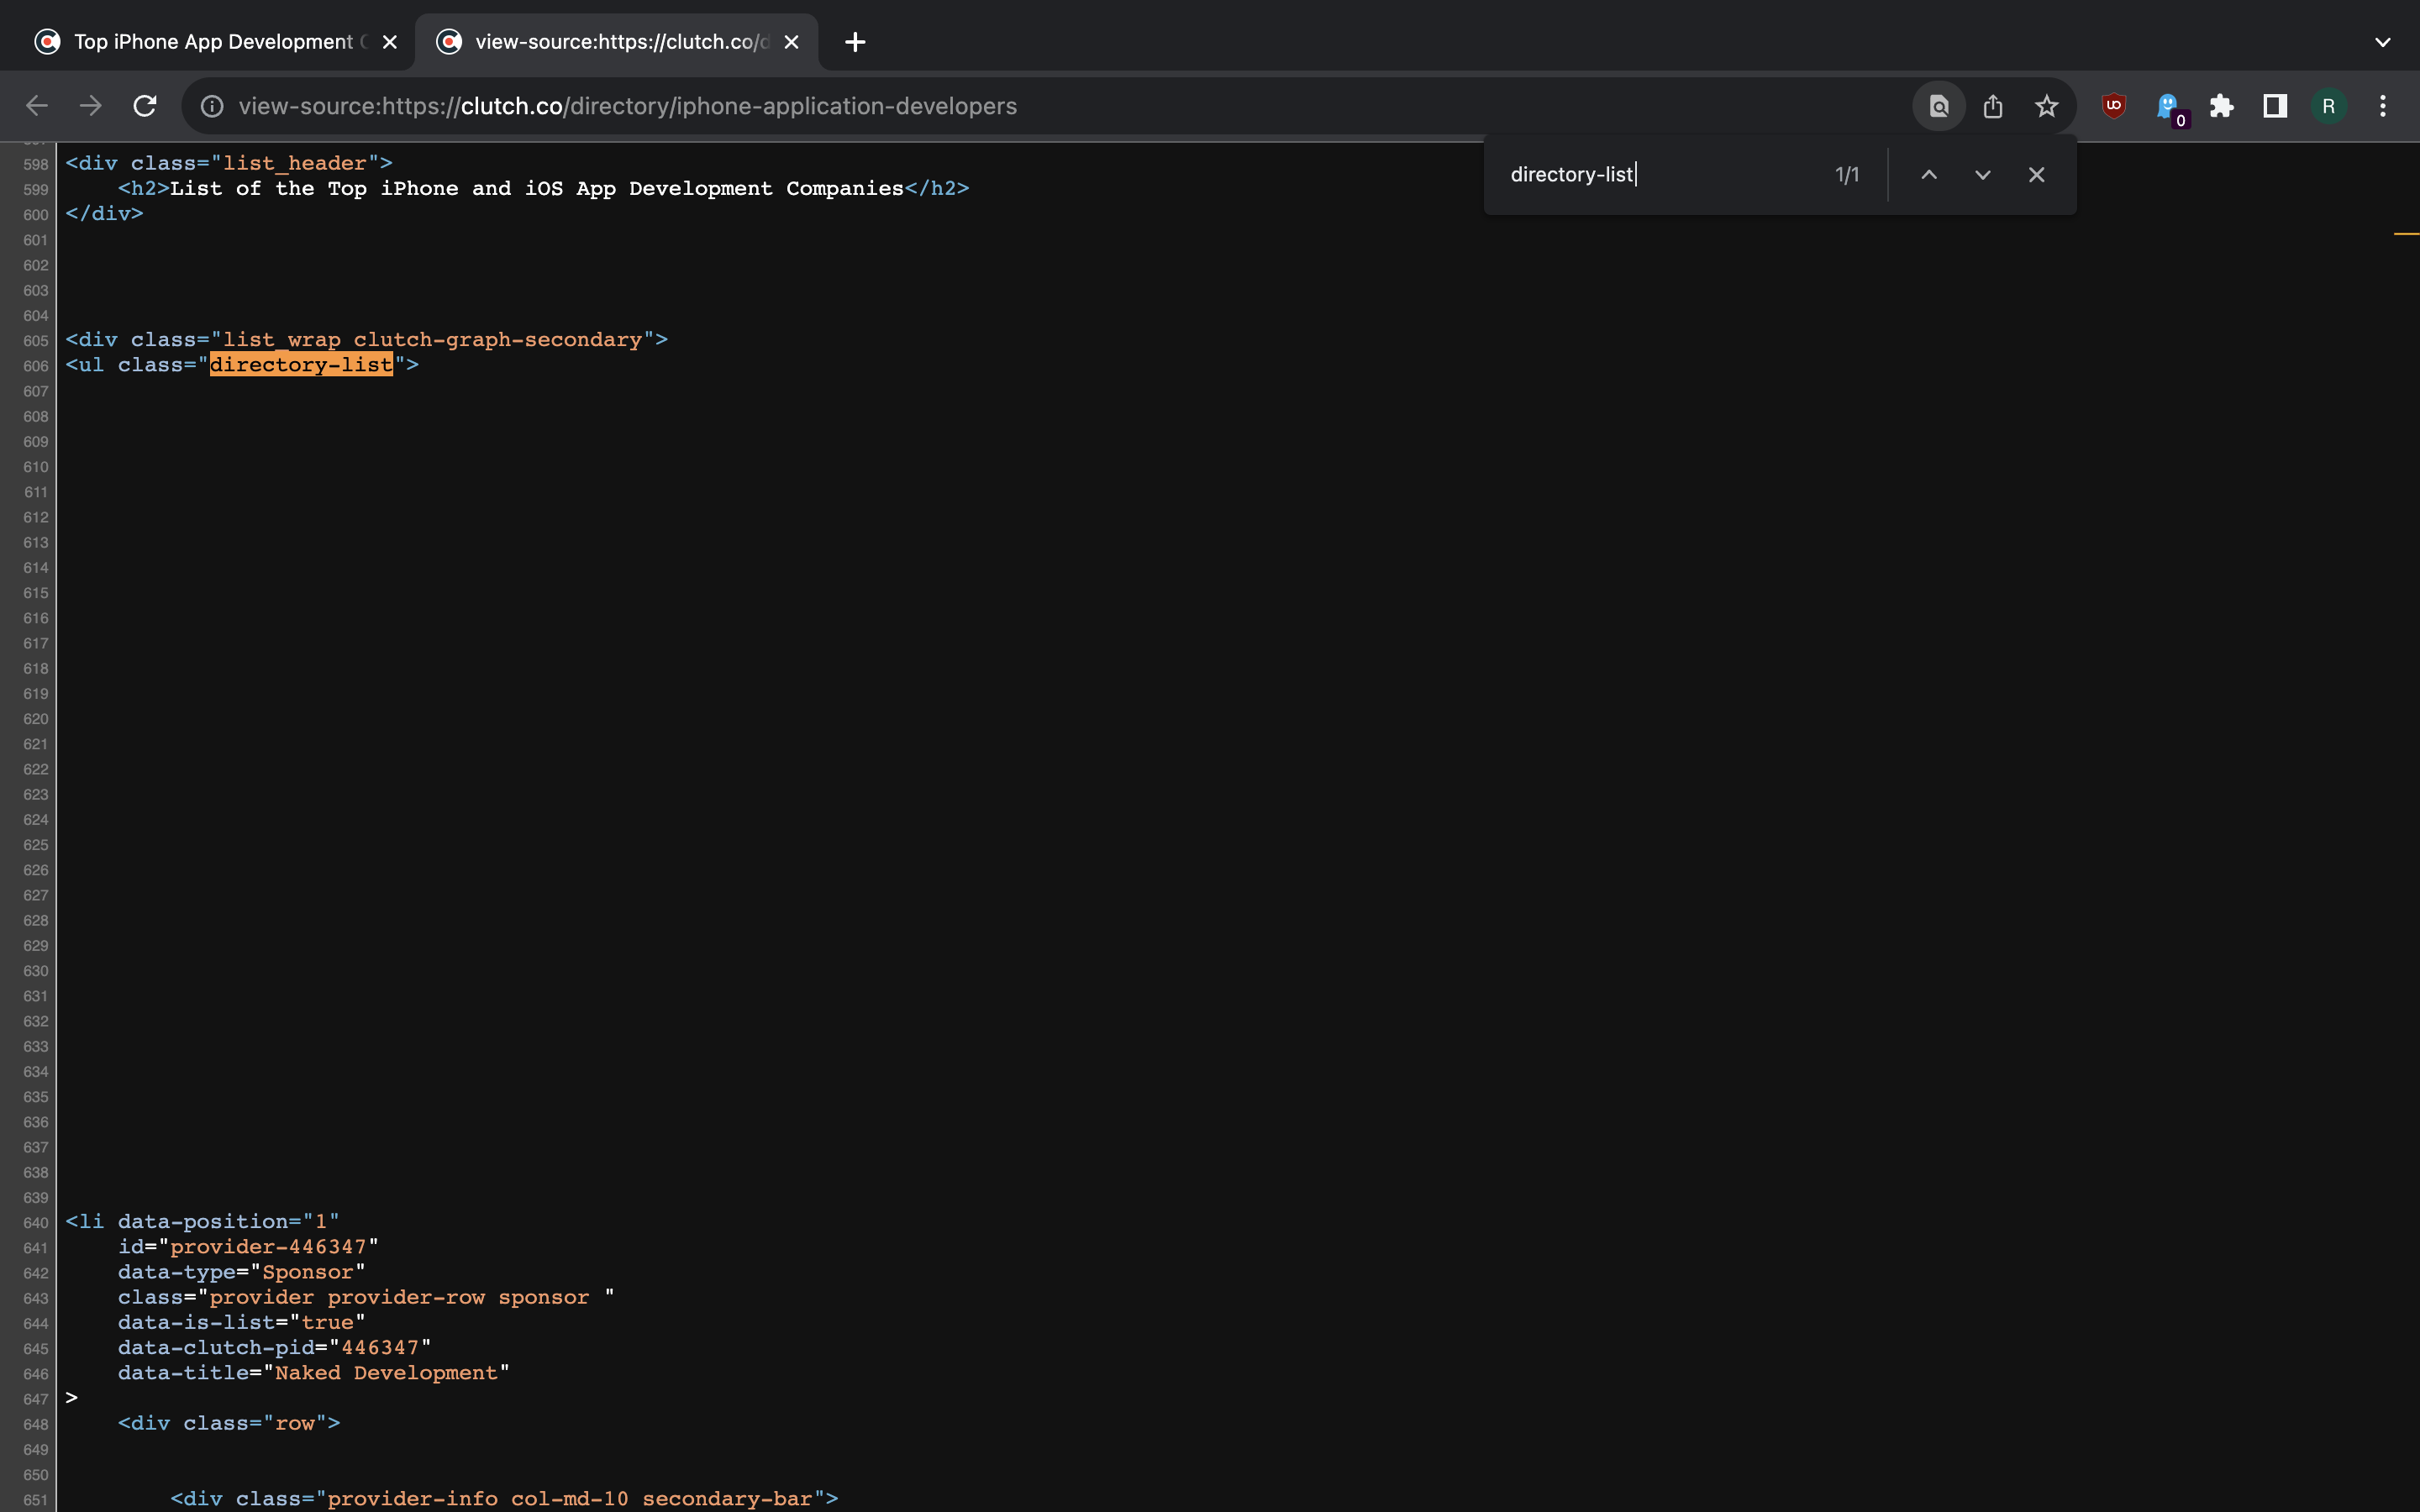The height and width of the screenshot is (1512, 2420).
Task: Click the directory-list find text field
Action: coord(1660,175)
